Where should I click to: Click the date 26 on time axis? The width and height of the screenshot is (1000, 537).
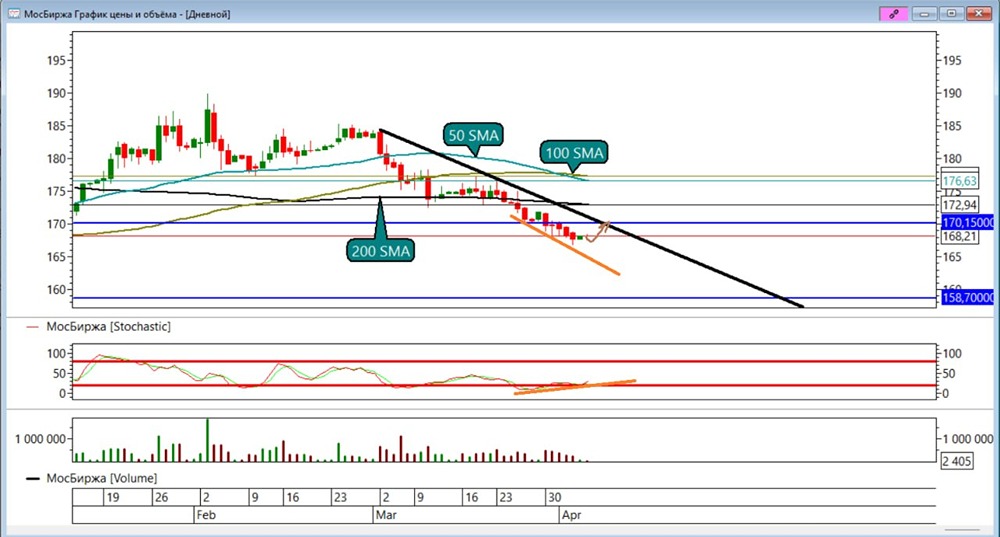point(161,497)
